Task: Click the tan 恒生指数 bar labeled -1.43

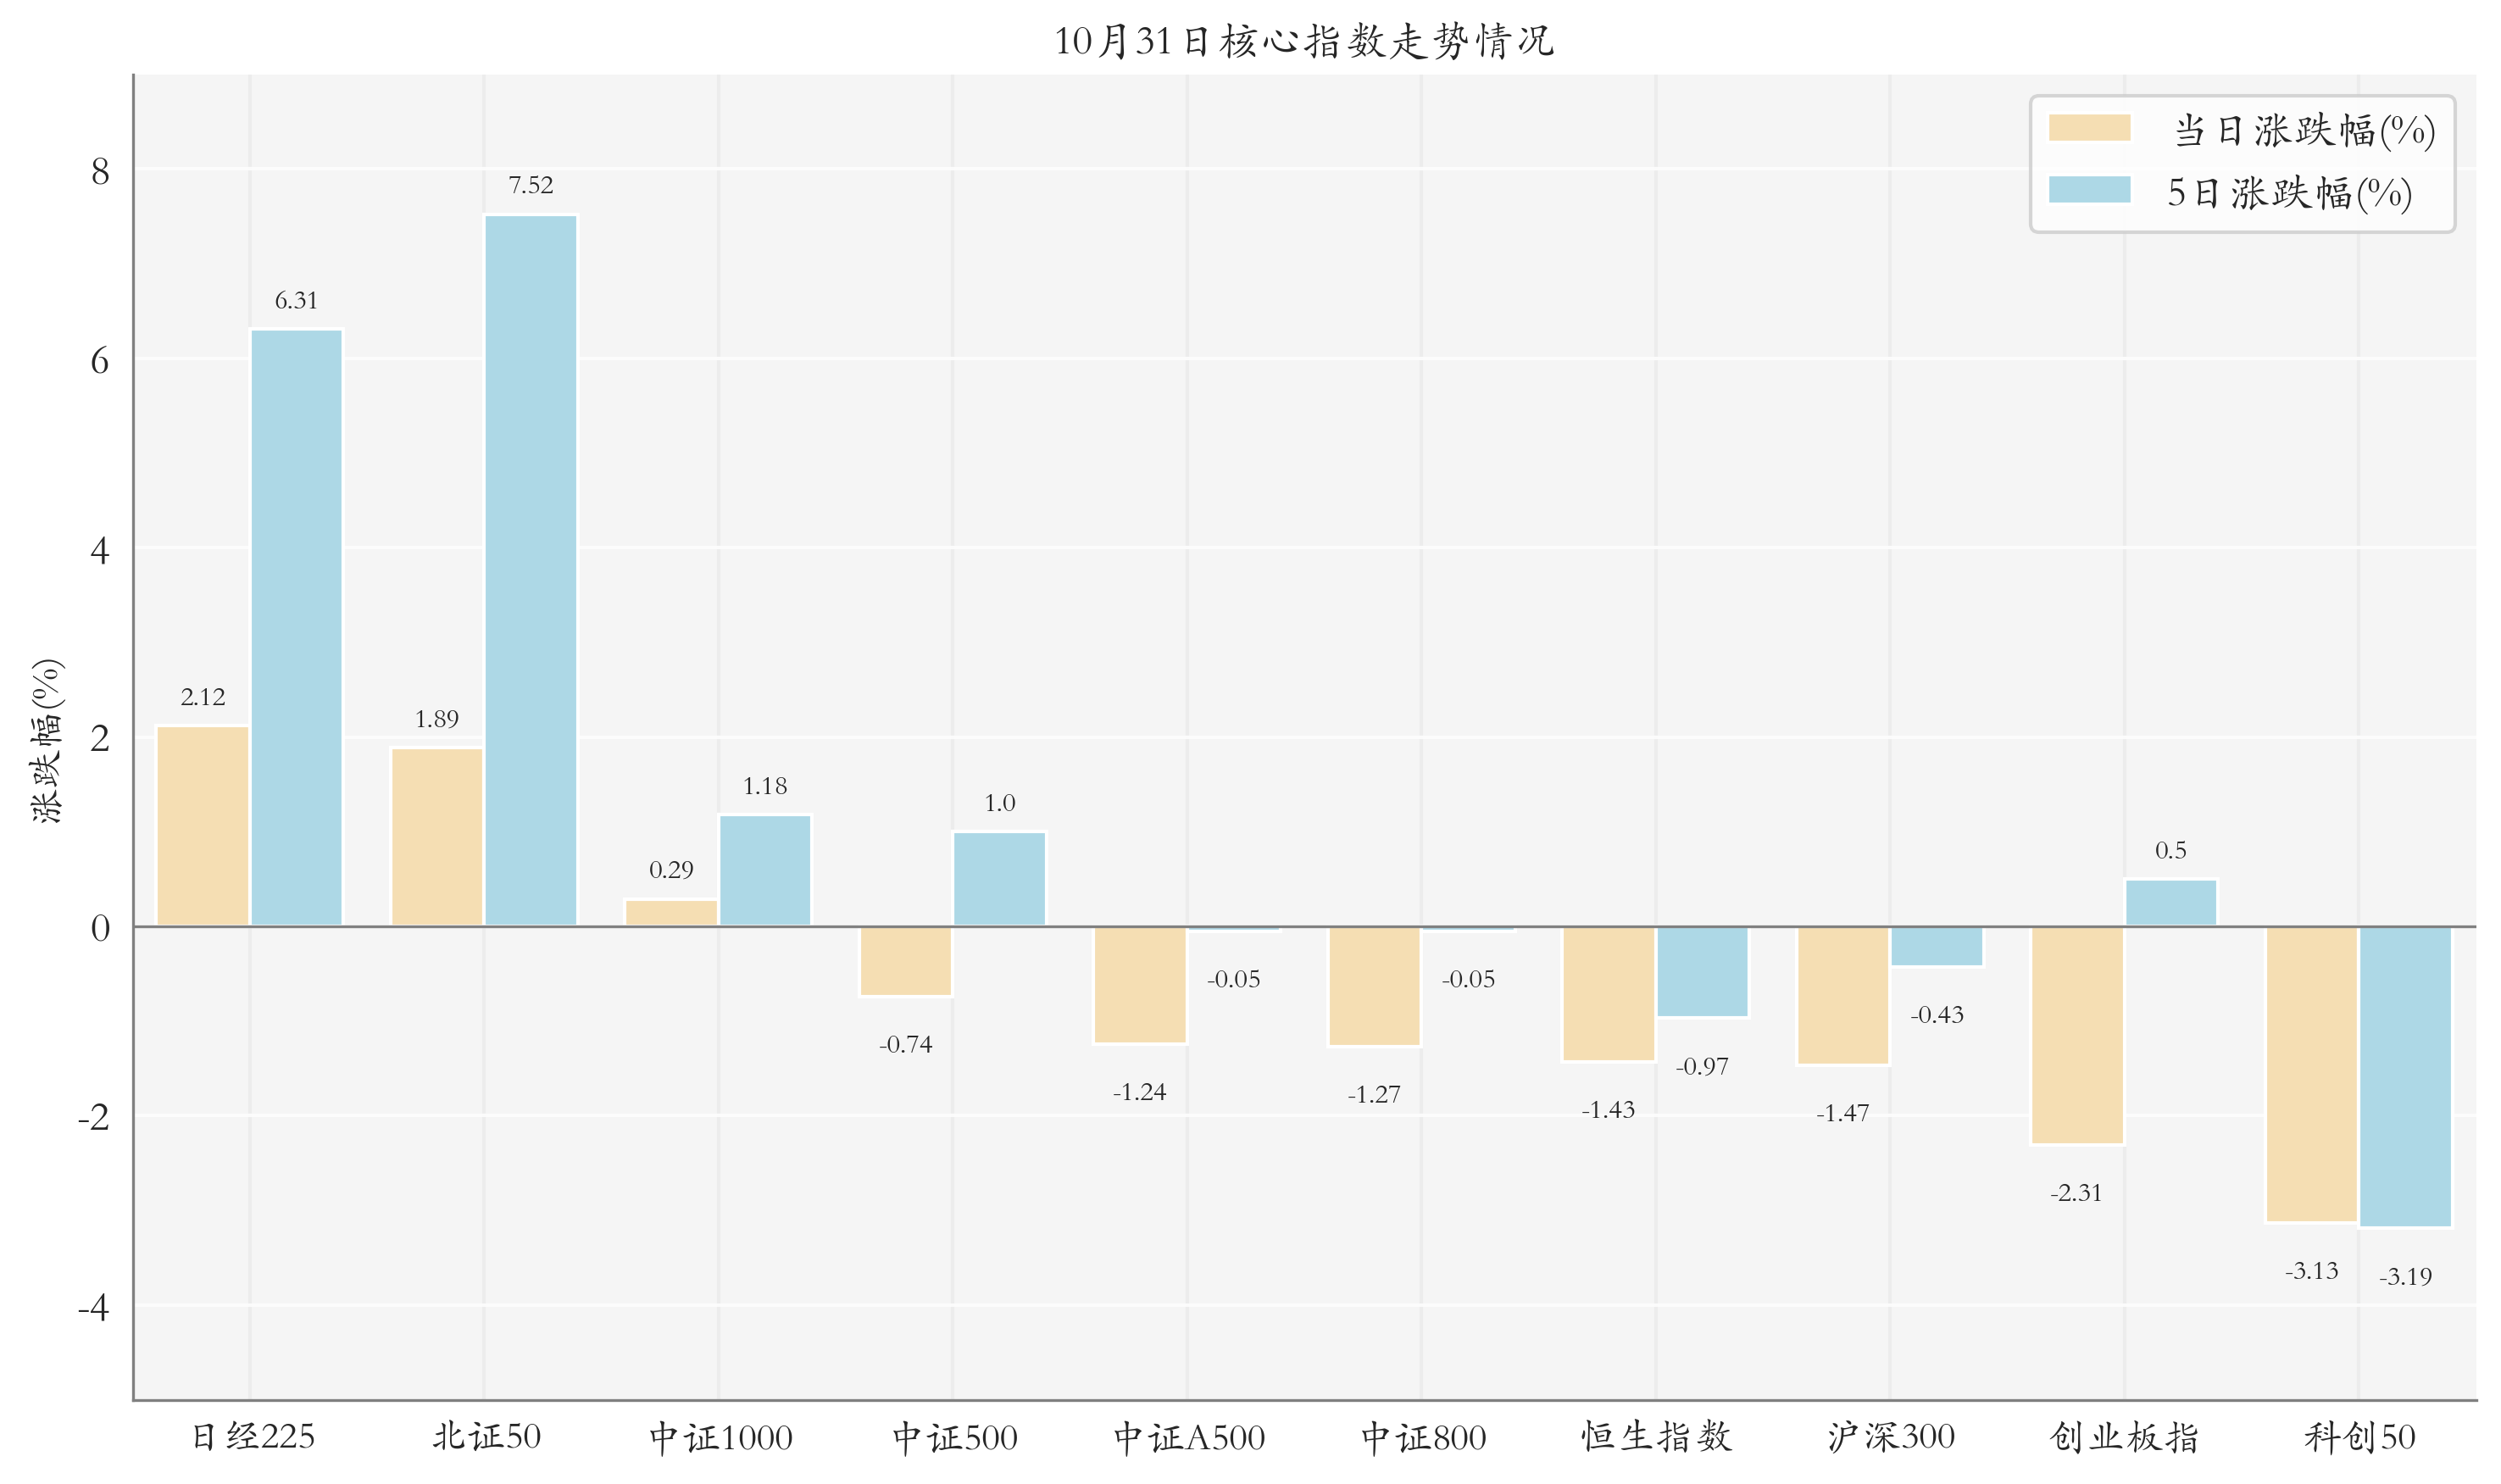Action: [1608, 993]
